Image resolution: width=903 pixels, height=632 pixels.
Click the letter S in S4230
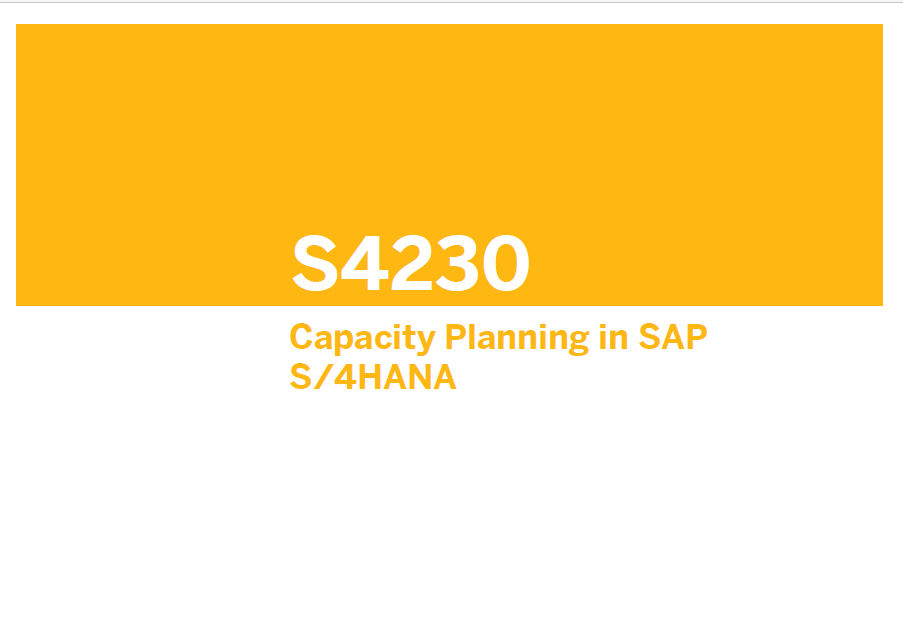(x=314, y=264)
